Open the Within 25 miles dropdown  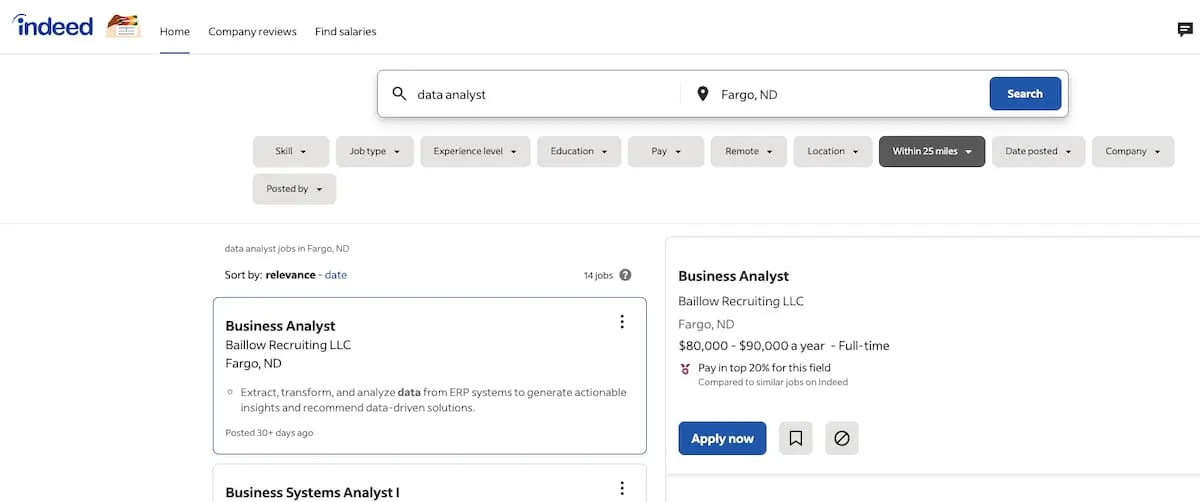[x=932, y=151]
